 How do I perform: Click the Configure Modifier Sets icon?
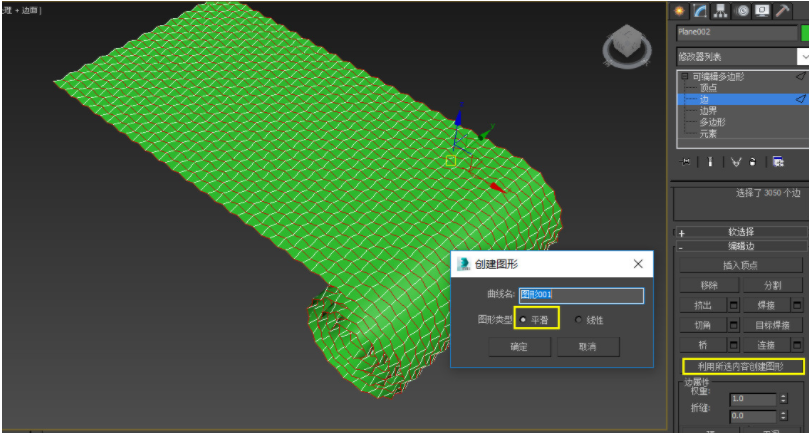coord(779,162)
